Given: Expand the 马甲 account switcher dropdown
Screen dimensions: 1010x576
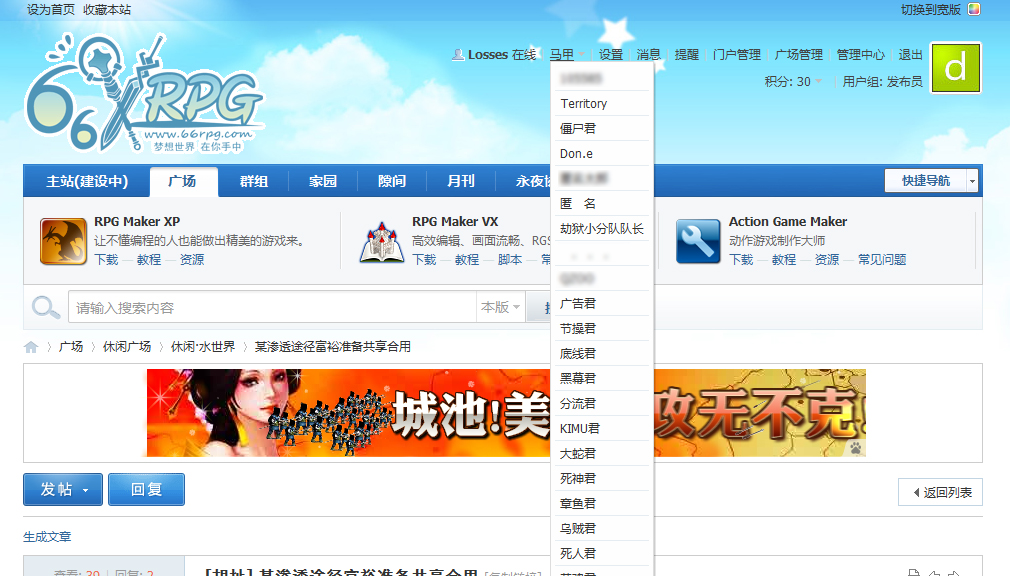Looking at the screenshot, I should tap(567, 55).
